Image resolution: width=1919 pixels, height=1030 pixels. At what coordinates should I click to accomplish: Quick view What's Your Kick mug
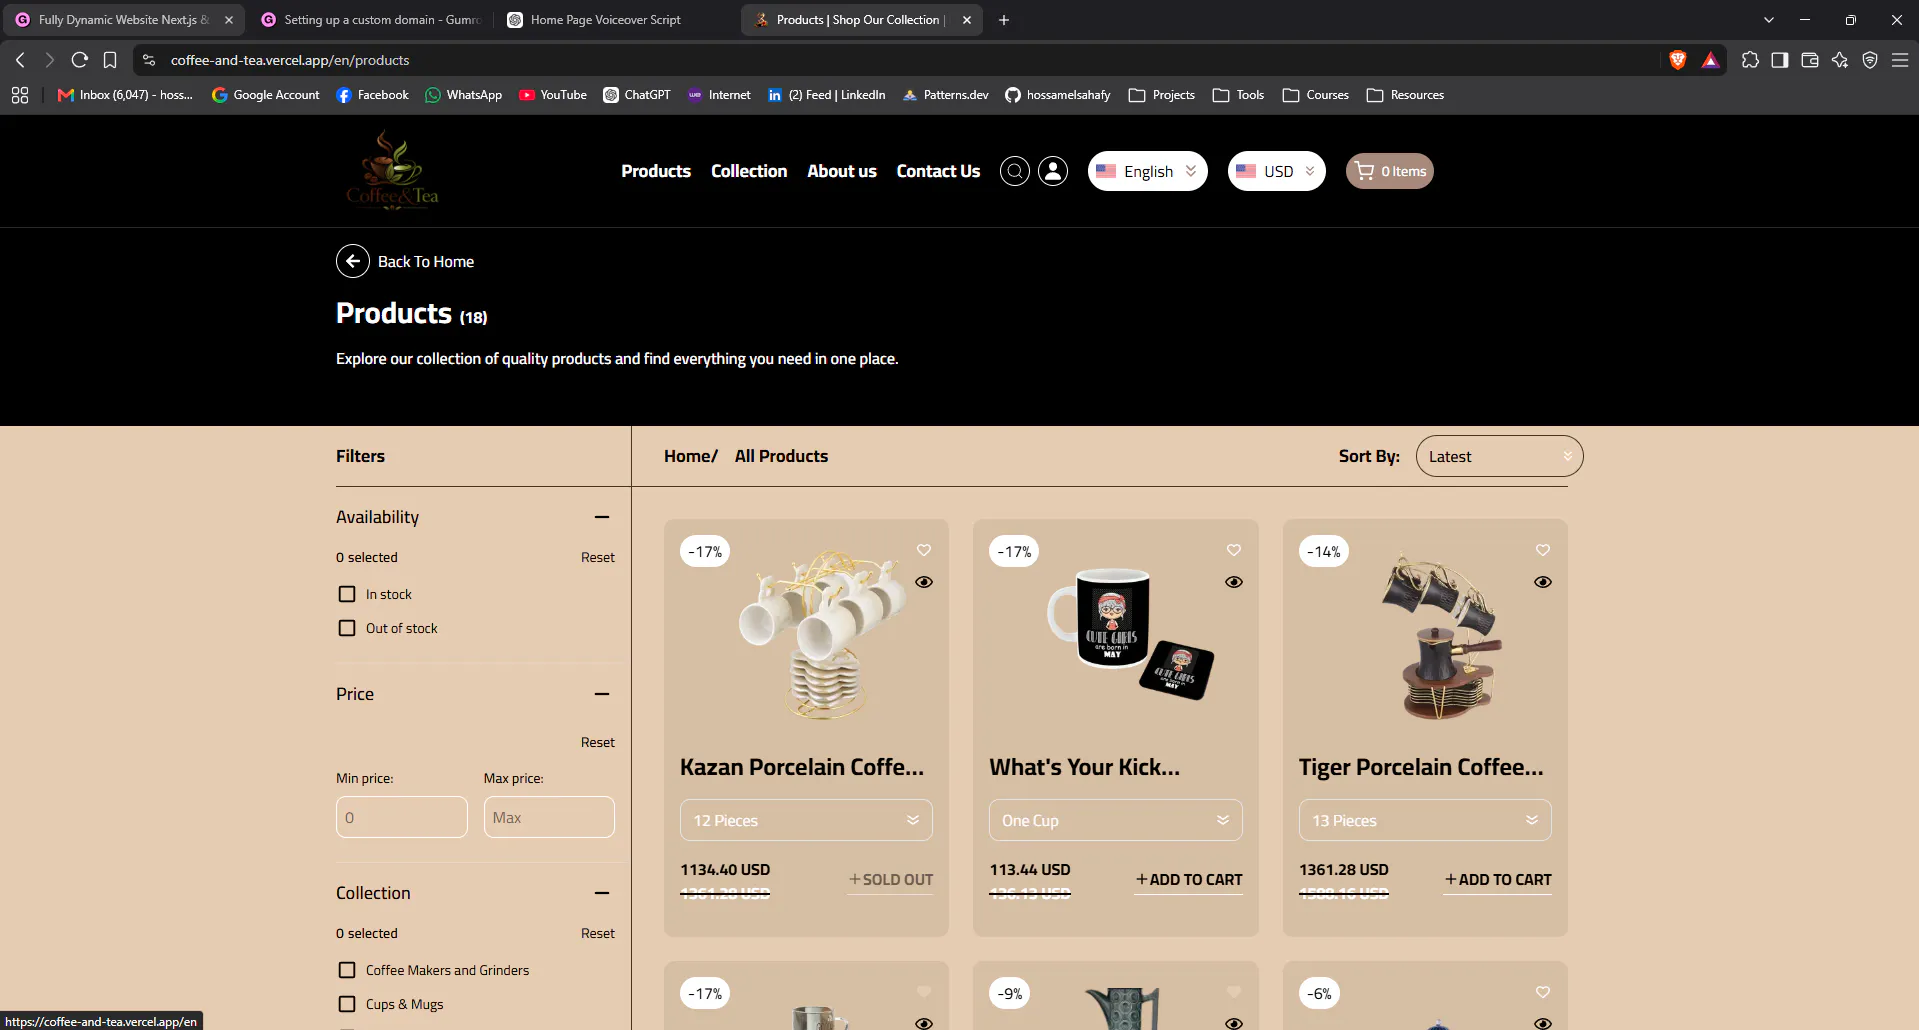(x=1234, y=582)
